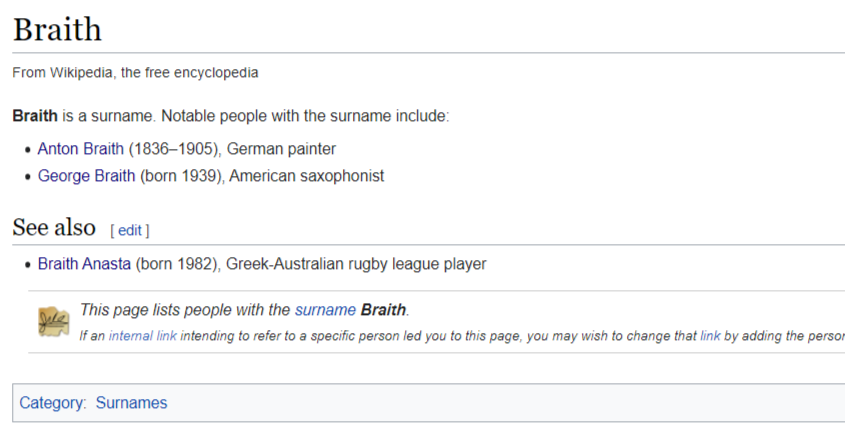Image resolution: width=845 pixels, height=430 pixels.
Task: Follow the 'internal link' help link
Action: pos(143,336)
